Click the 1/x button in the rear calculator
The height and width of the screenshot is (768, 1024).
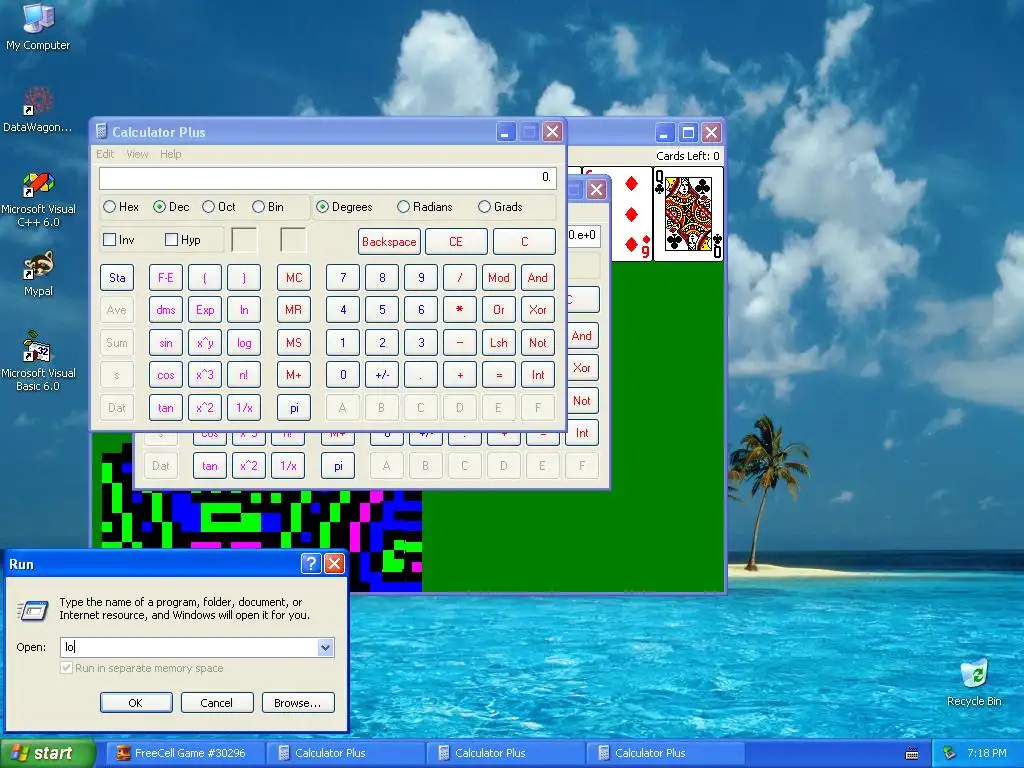tap(288, 466)
